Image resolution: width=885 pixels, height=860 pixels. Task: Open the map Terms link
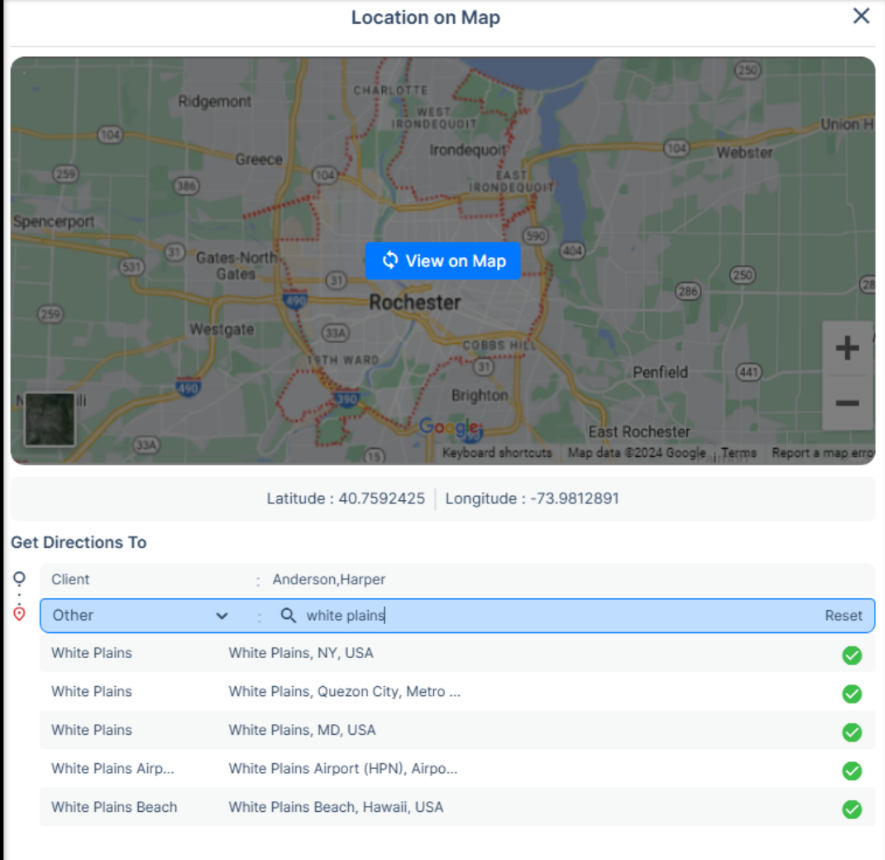[738, 453]
